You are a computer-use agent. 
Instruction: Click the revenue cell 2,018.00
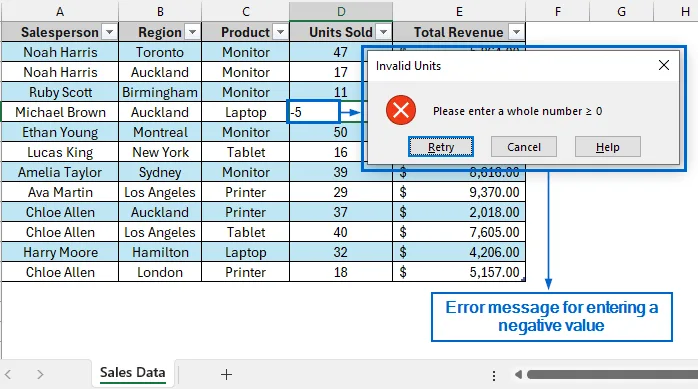pyautogui.click(x=459, y=212)
